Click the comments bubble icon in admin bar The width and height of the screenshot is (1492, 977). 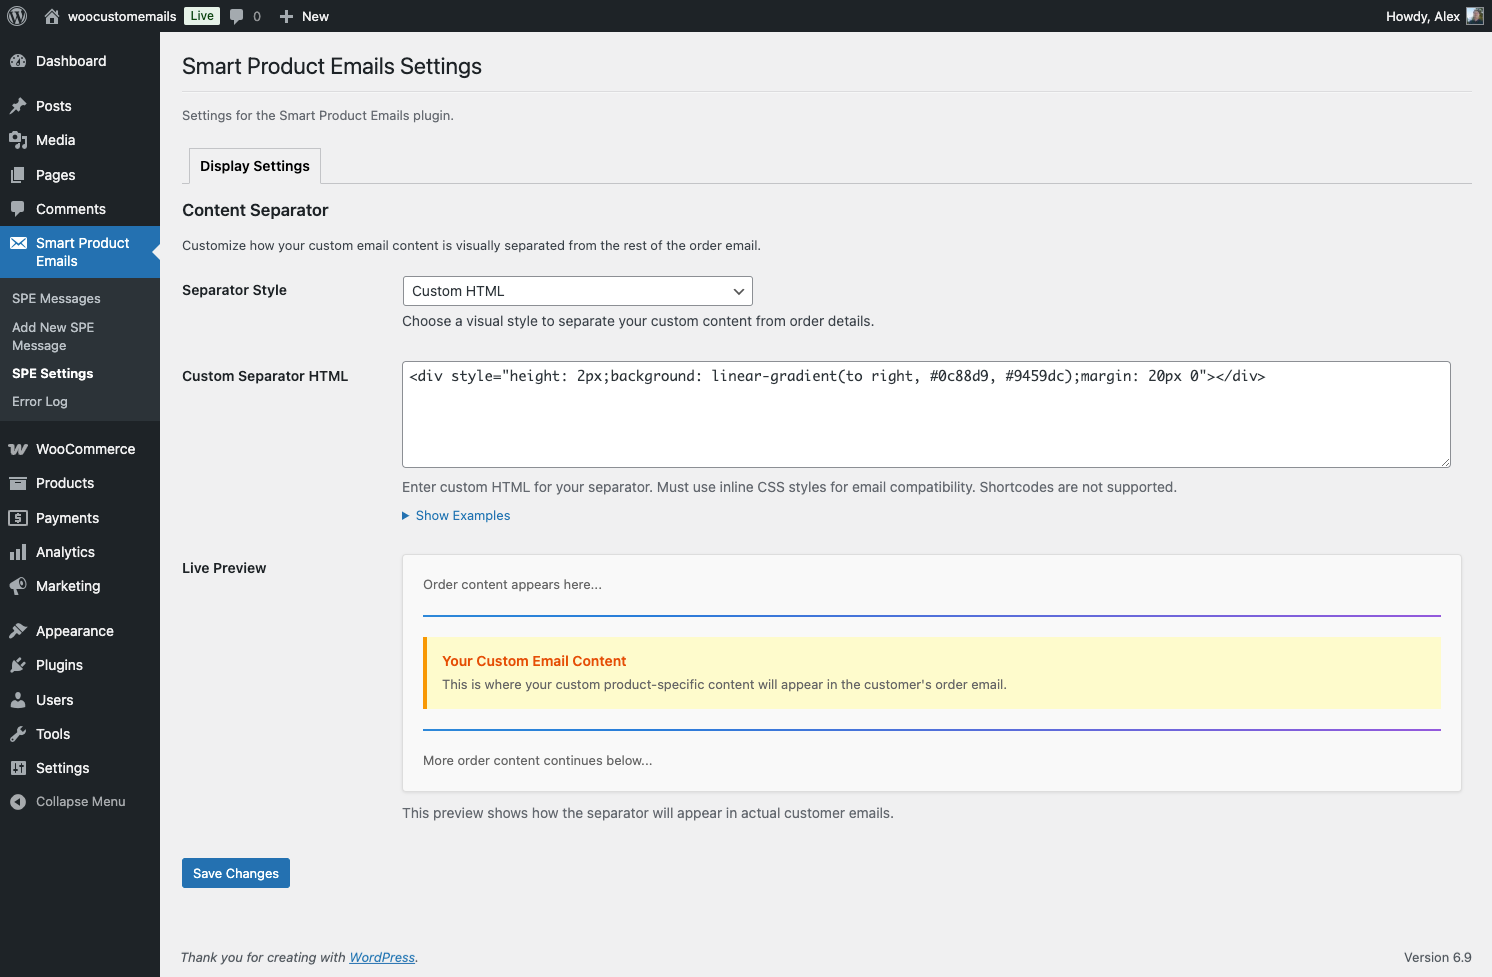pos(237,16)
